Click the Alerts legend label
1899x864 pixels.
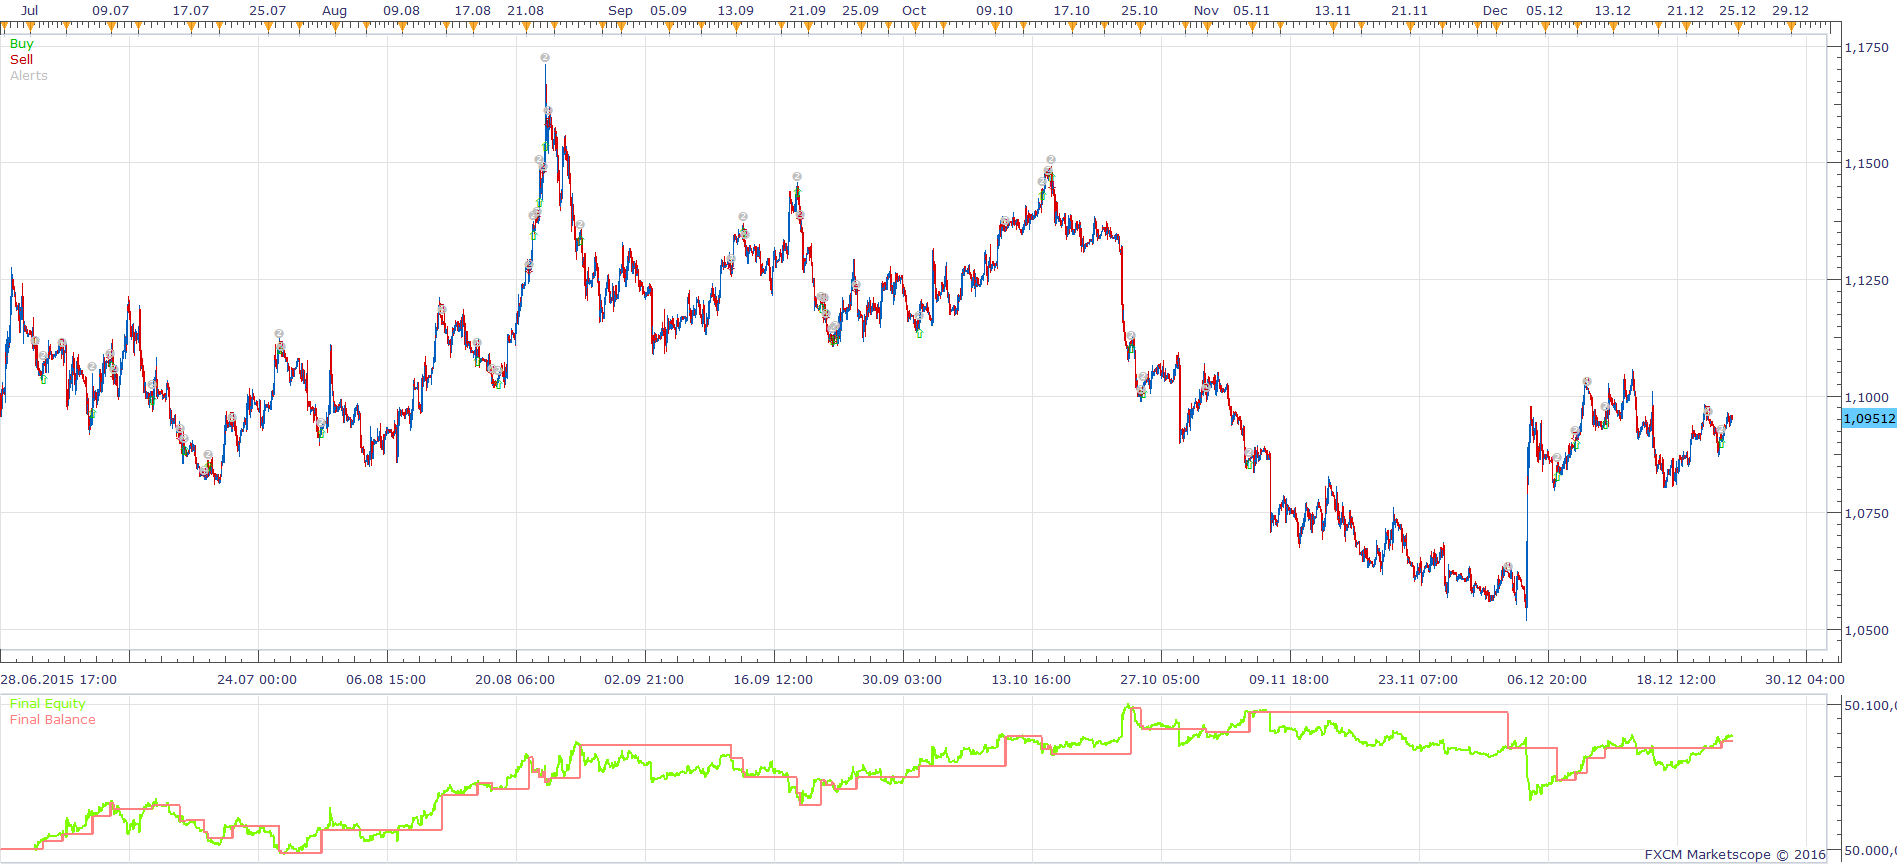pyautogui.click(x=29, y=76)
